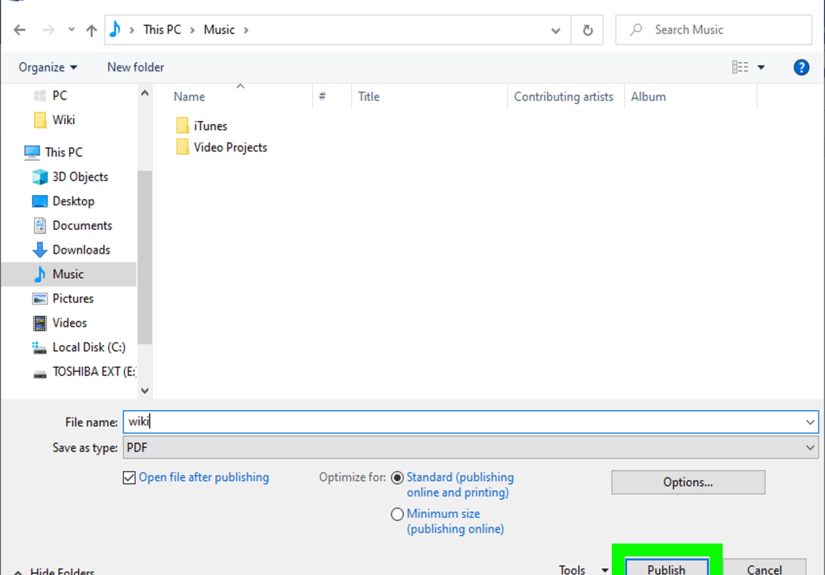Select the iTunes folder icon
825x575 pixels.
(x=182, y=125)
